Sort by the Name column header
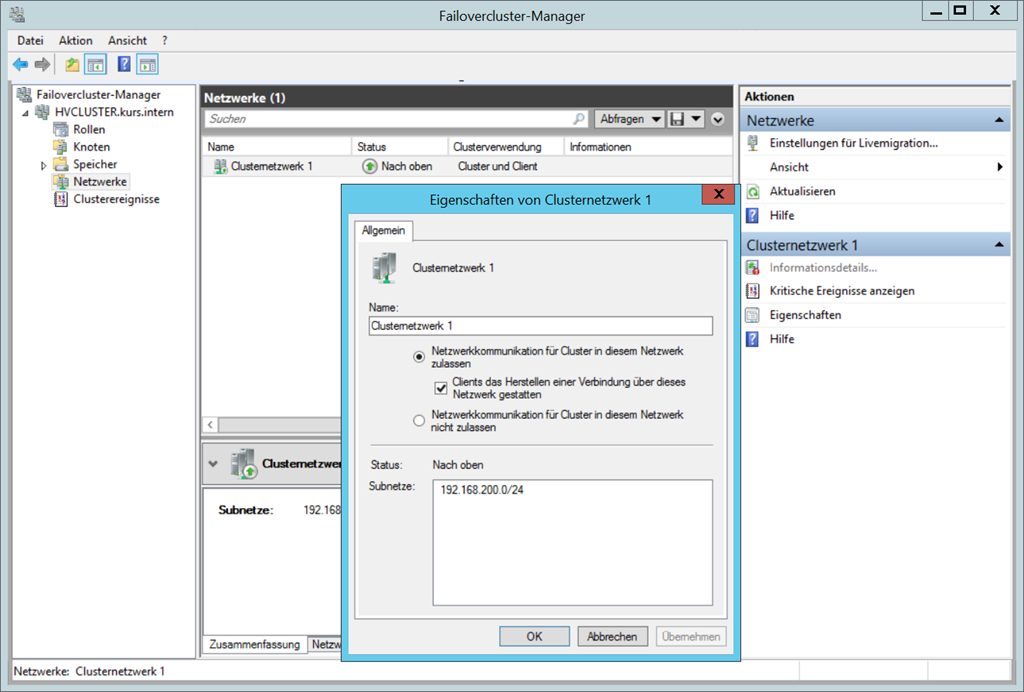This screenshot has height=692, width=1024. pyautogui.click(x=276, y=147)
